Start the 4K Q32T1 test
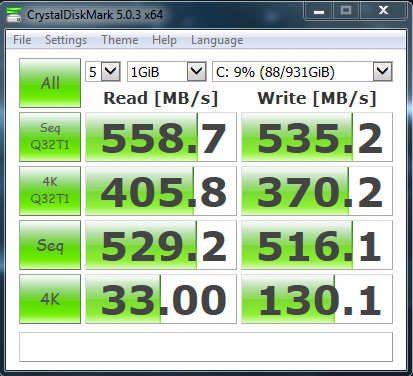Viewport: 413px width, 376px height. [50, 191]
